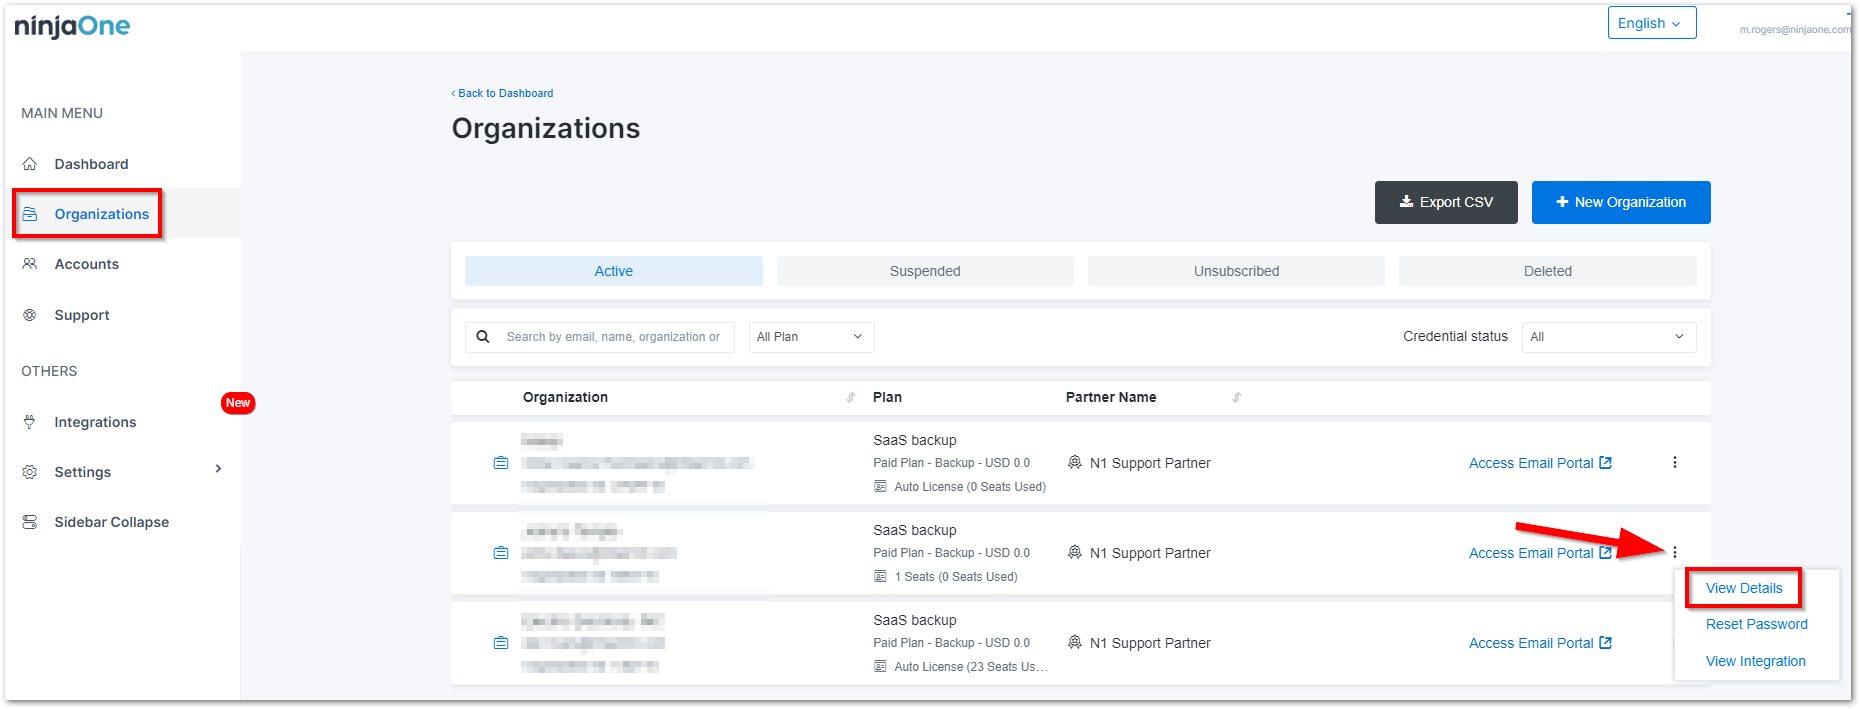The height and width of the screenshot is (709, 1860).
Task: Click '1 Seats (0 Seats Used)' text
Action: (x=956, y=577)
